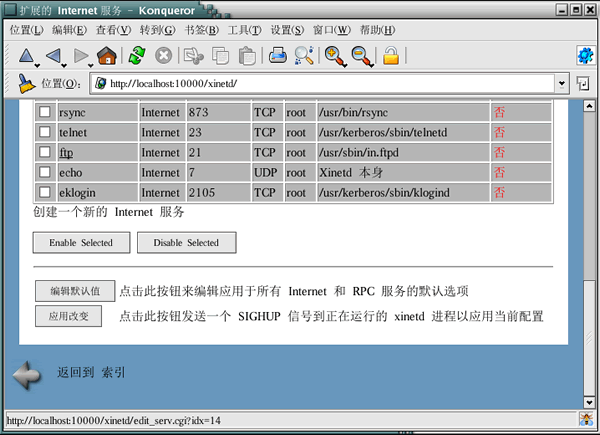Print the page with the printer icon

pyautogui.click(x=278, y=55)
